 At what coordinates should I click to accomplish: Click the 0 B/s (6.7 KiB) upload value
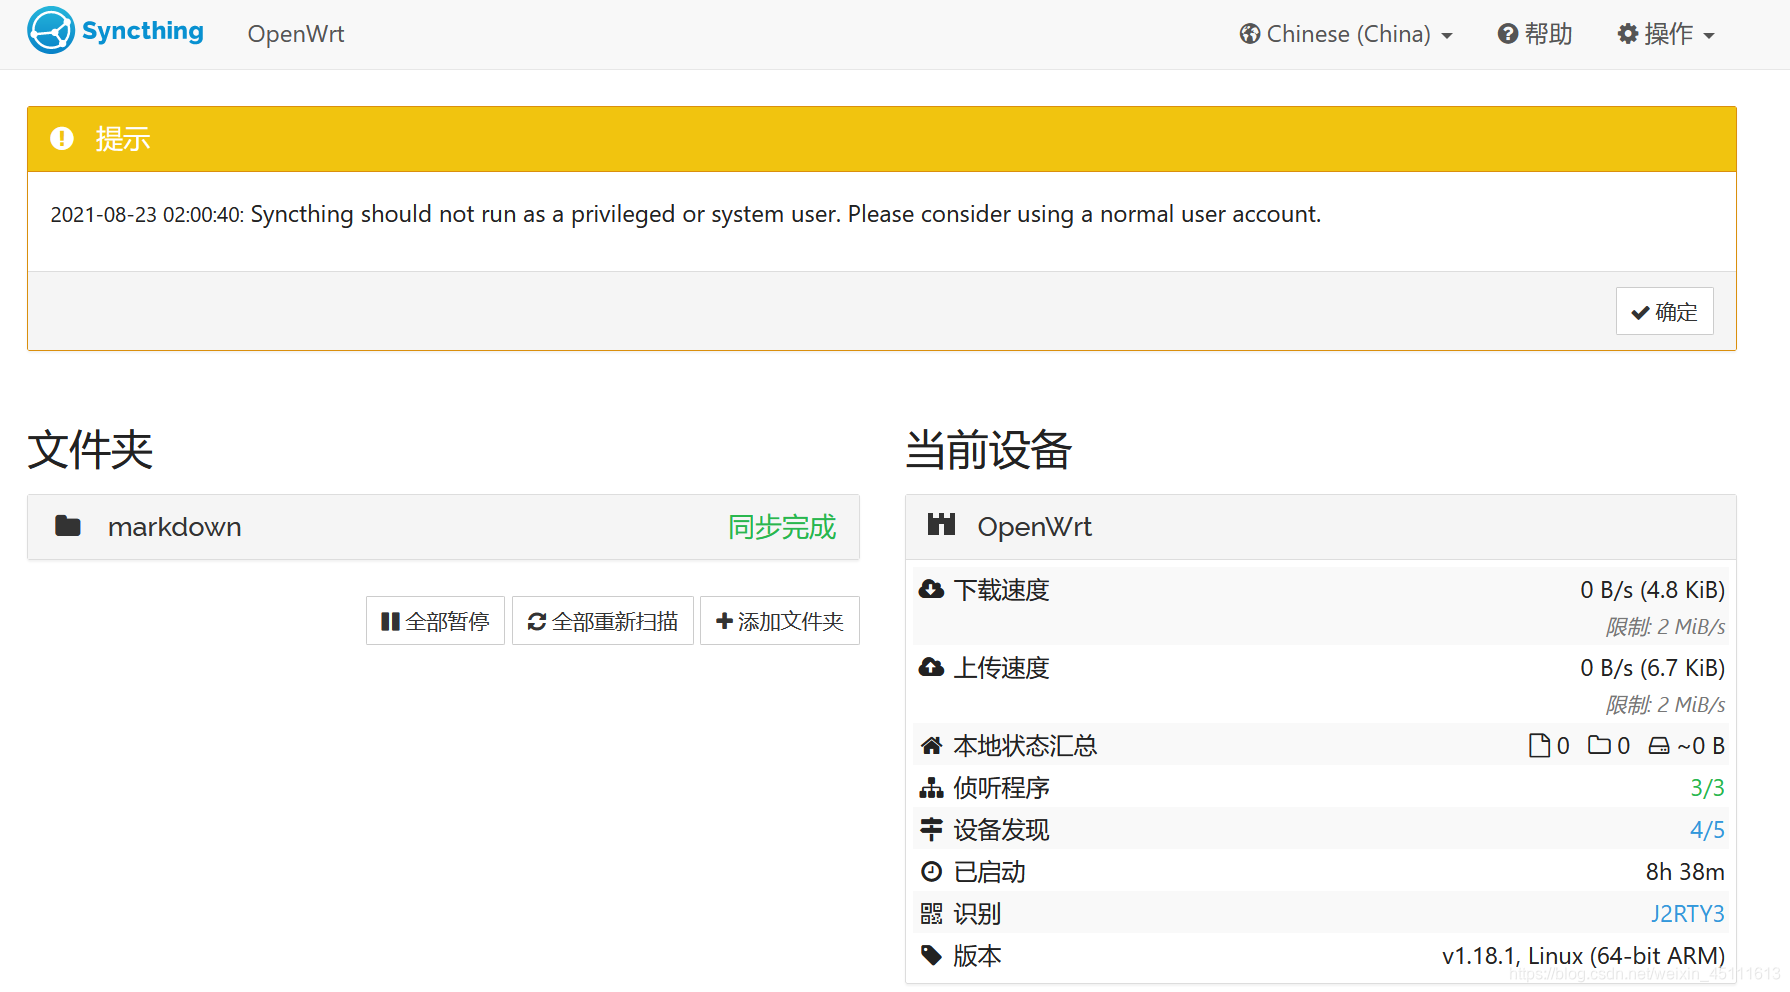coord(1652,667)
